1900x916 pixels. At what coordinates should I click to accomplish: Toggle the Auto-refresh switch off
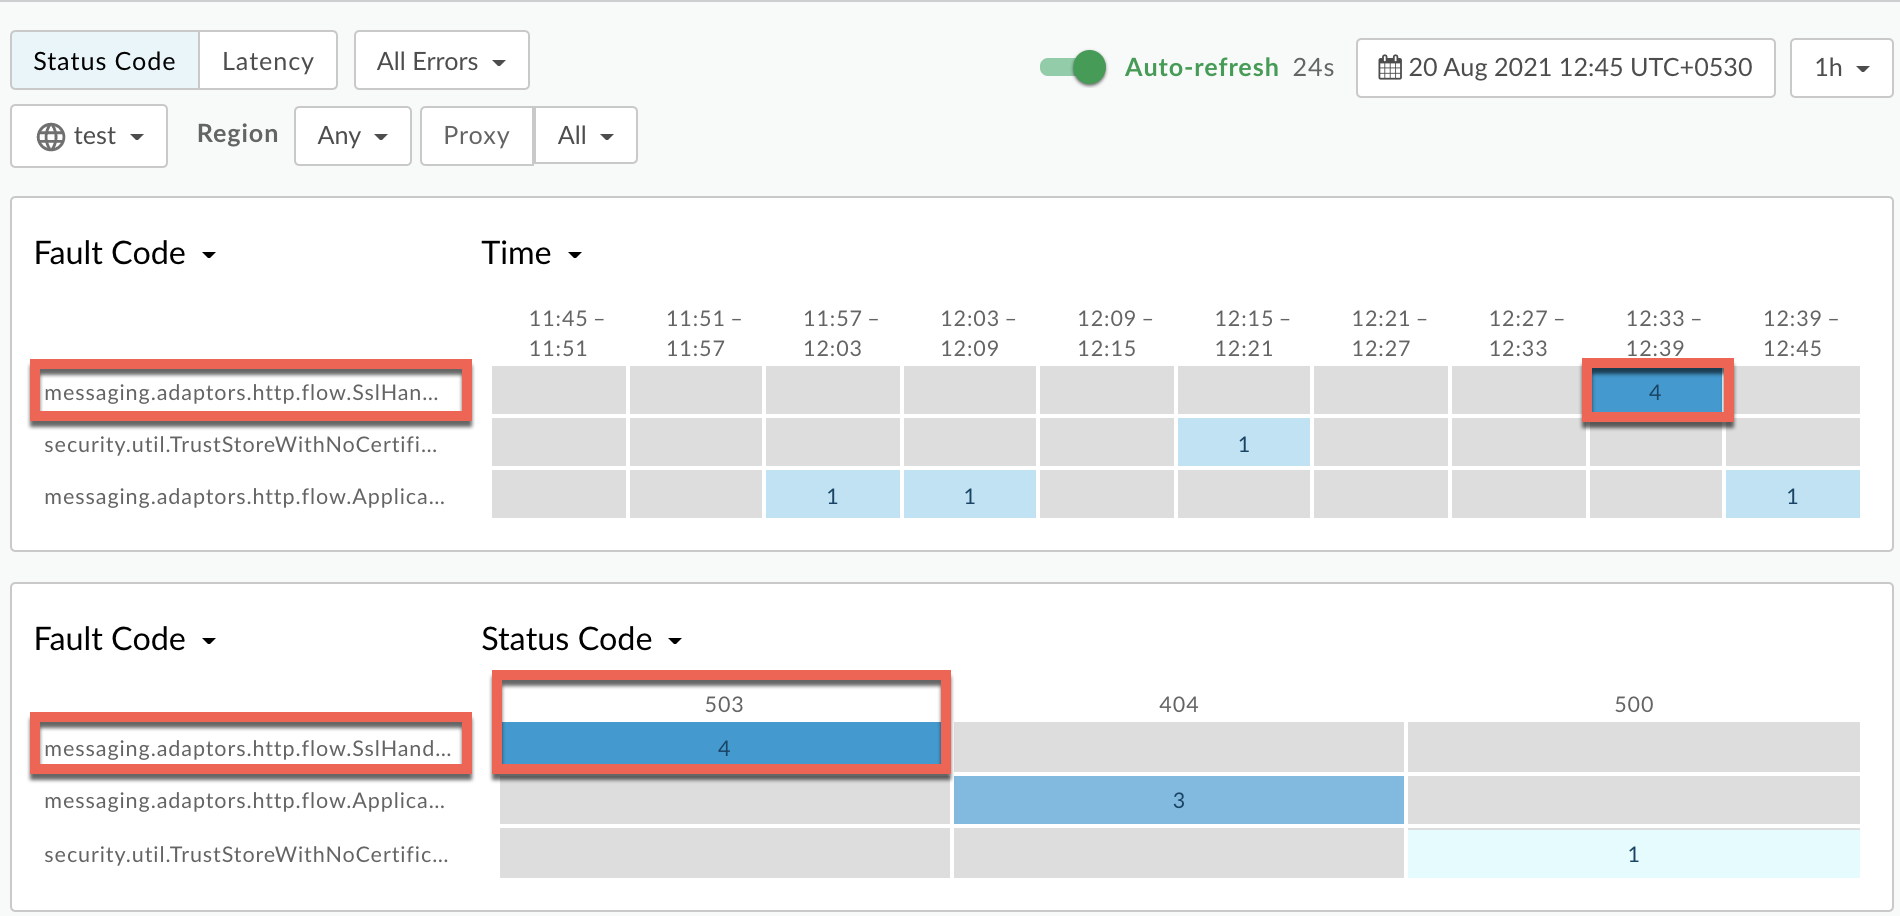pos(1073,67)
